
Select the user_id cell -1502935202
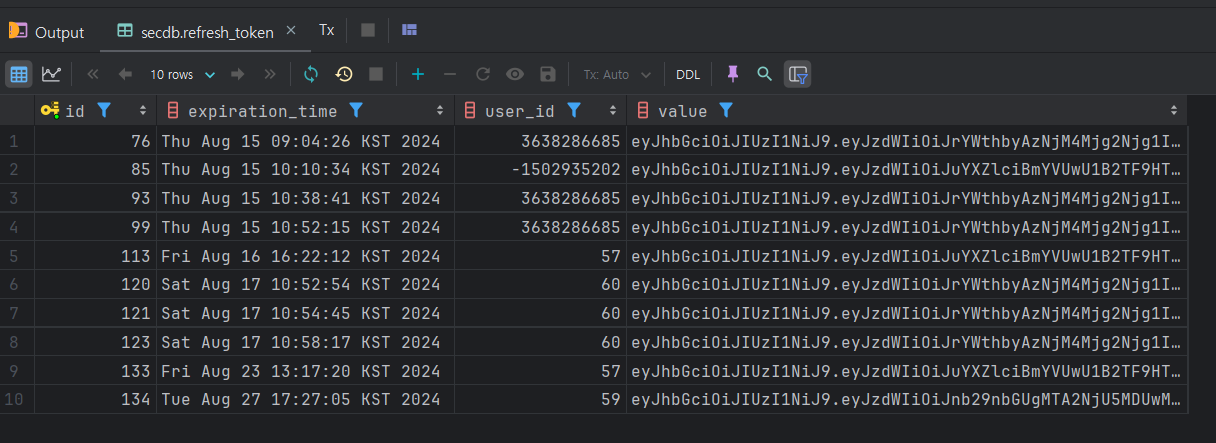pos(540,170)
